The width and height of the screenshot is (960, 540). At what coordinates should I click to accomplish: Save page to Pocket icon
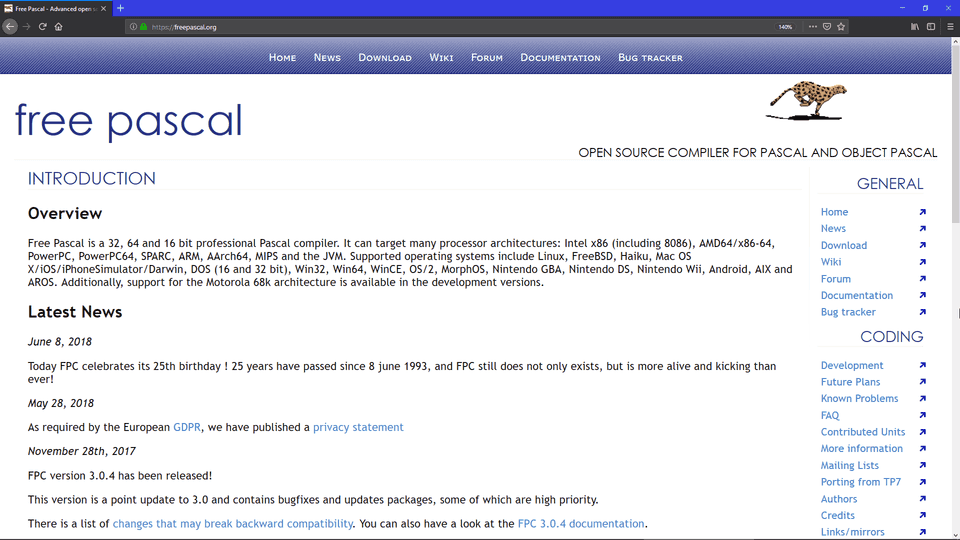tap(827, 27)
